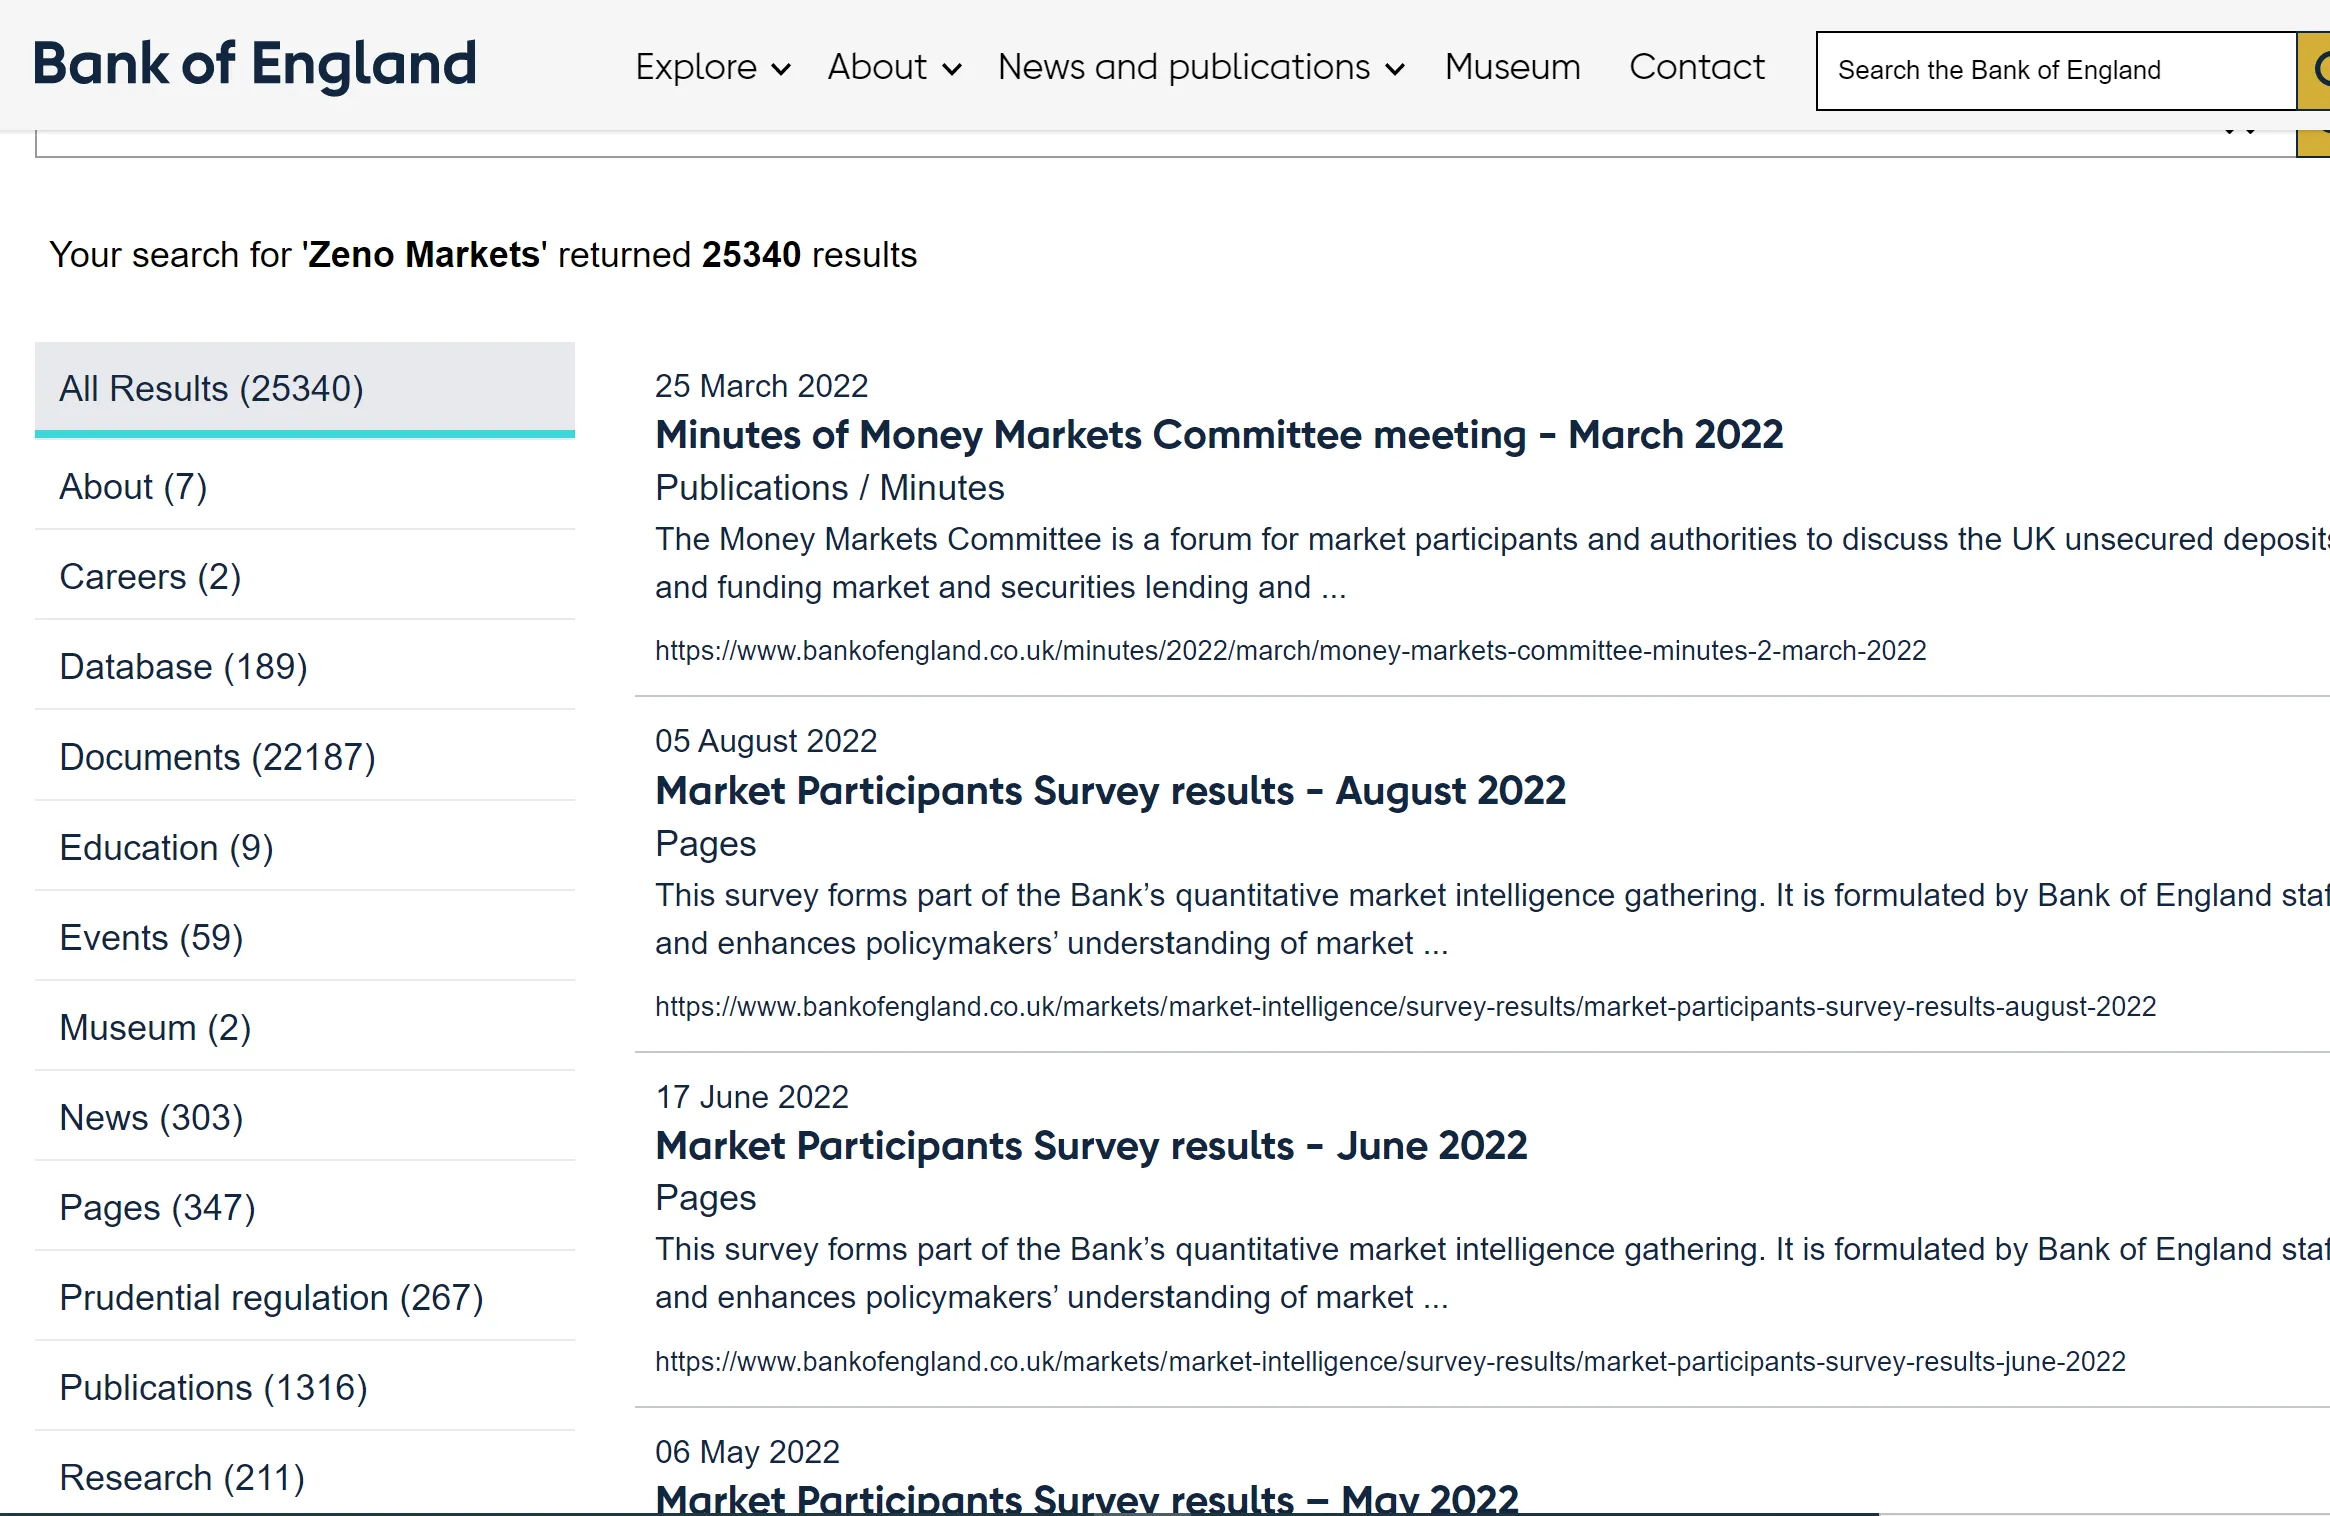Screen dimensions: 2330x1516
Task: Filter results by Museum (2)
Action: point(305,1027)
